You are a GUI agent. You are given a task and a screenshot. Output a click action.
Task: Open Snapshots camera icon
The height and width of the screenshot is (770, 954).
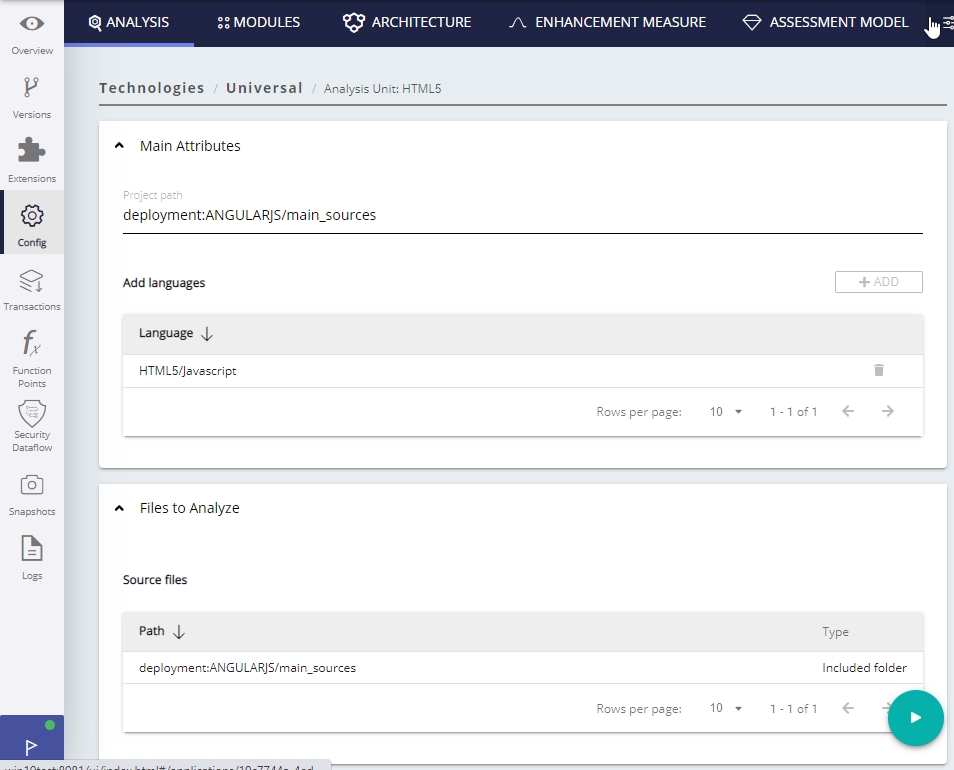pyautogui.click(x=32, y=492)
